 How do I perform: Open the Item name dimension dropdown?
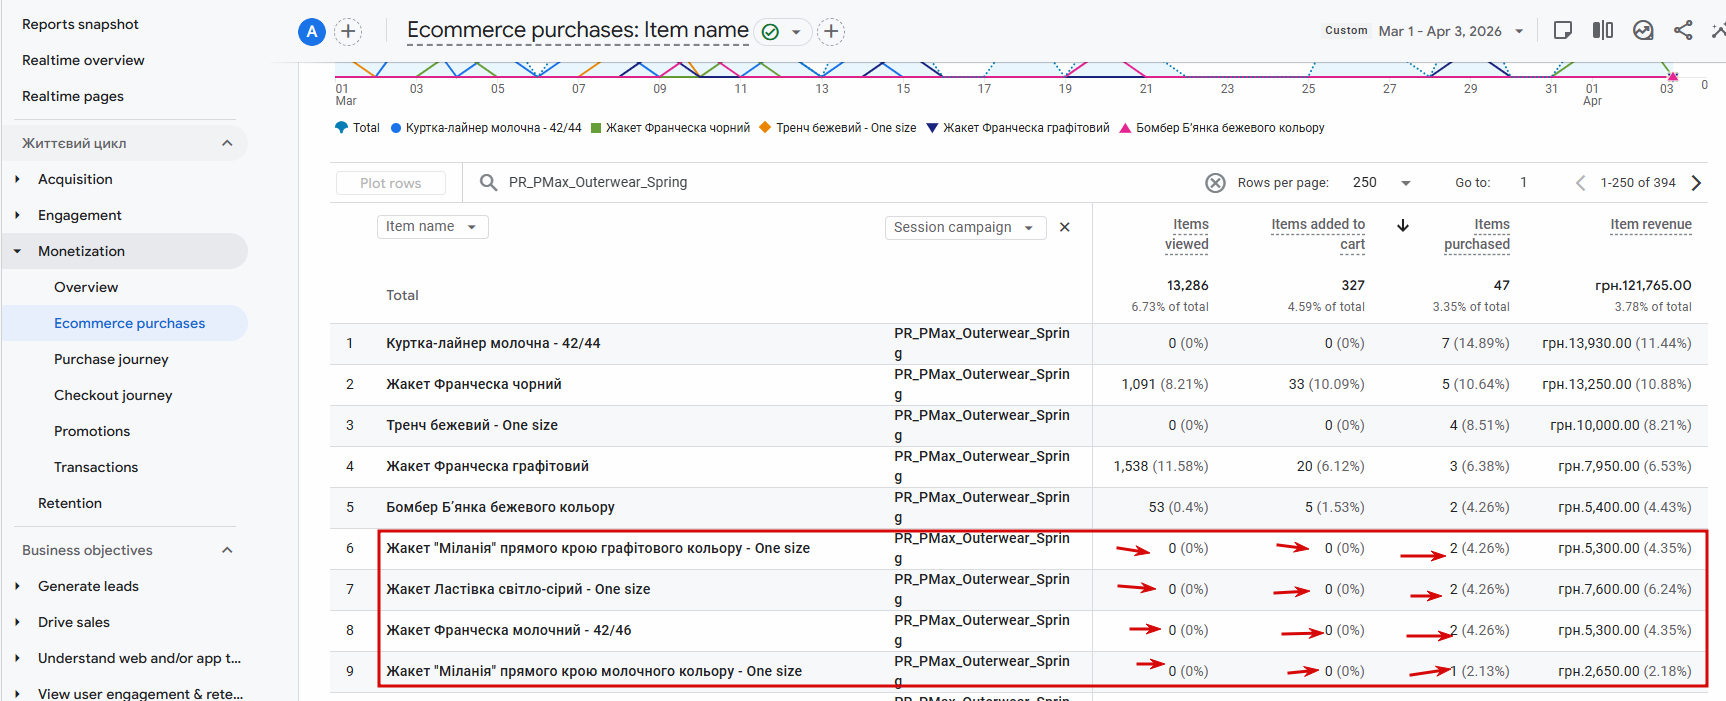[432, 227]
